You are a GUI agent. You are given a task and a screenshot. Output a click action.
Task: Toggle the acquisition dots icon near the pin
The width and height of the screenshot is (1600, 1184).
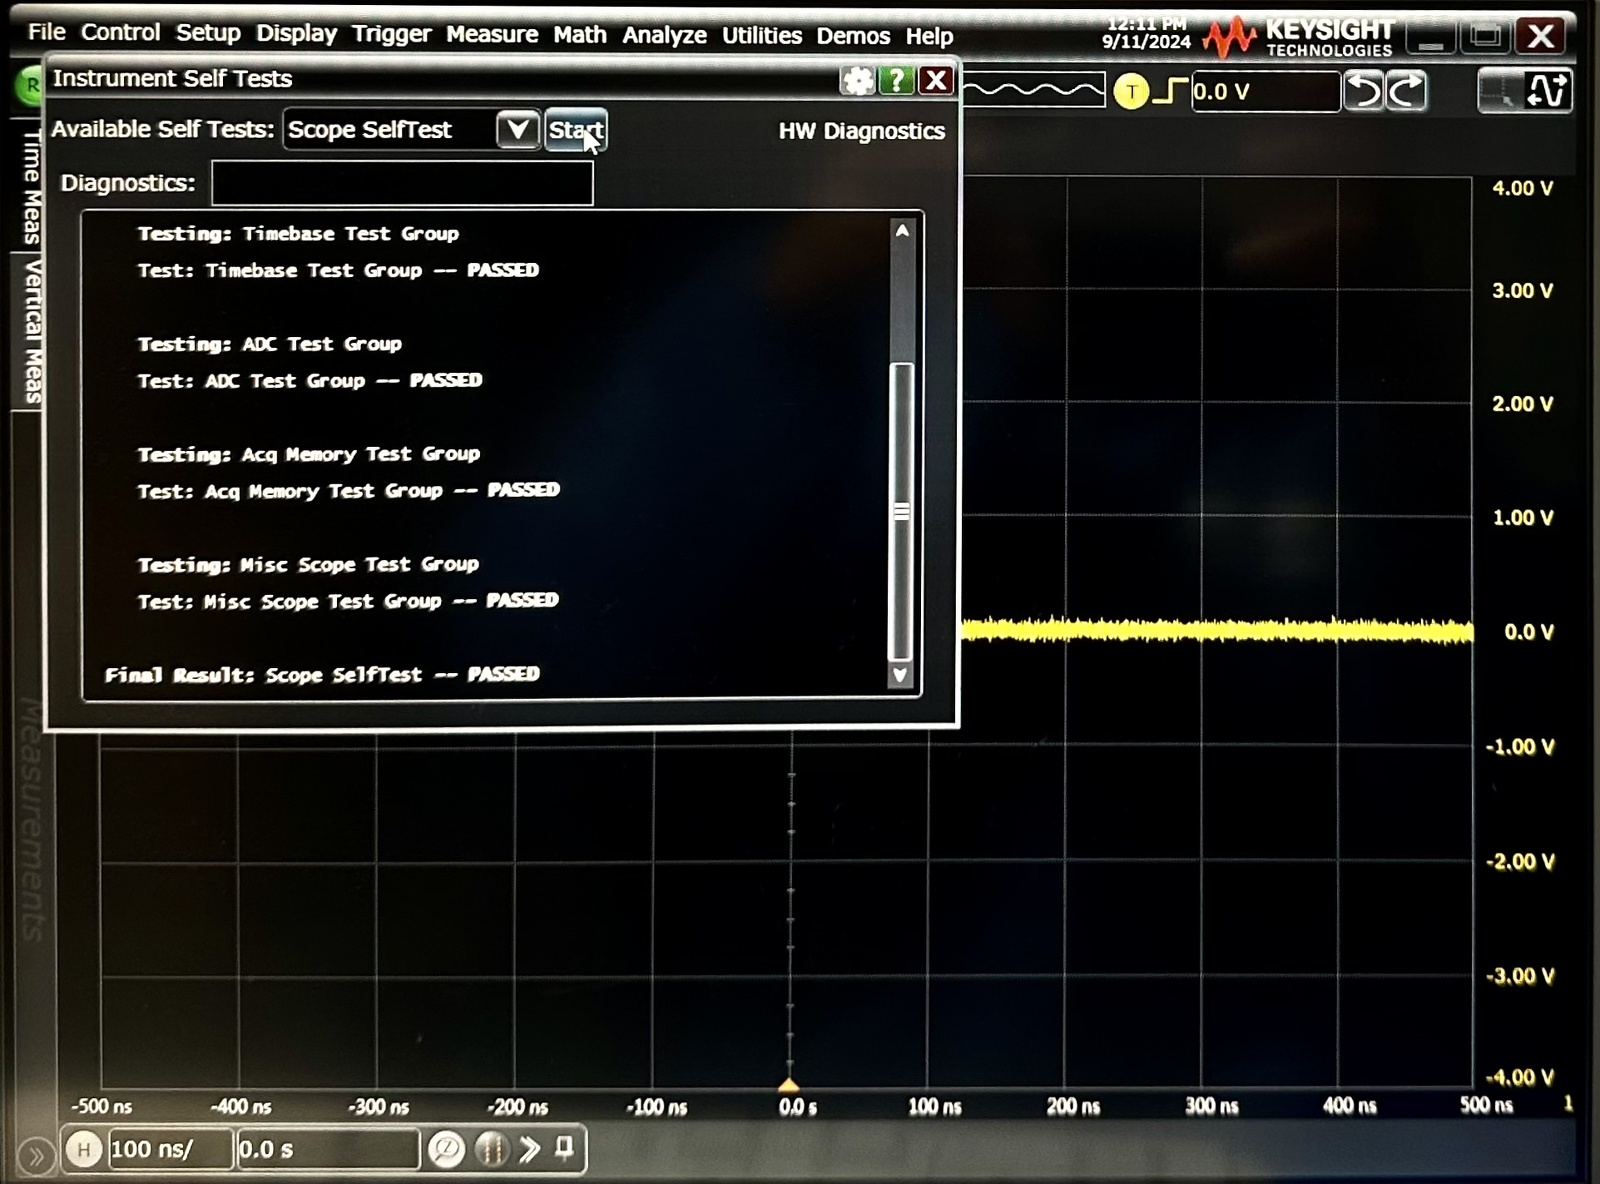click(490, 1149)
